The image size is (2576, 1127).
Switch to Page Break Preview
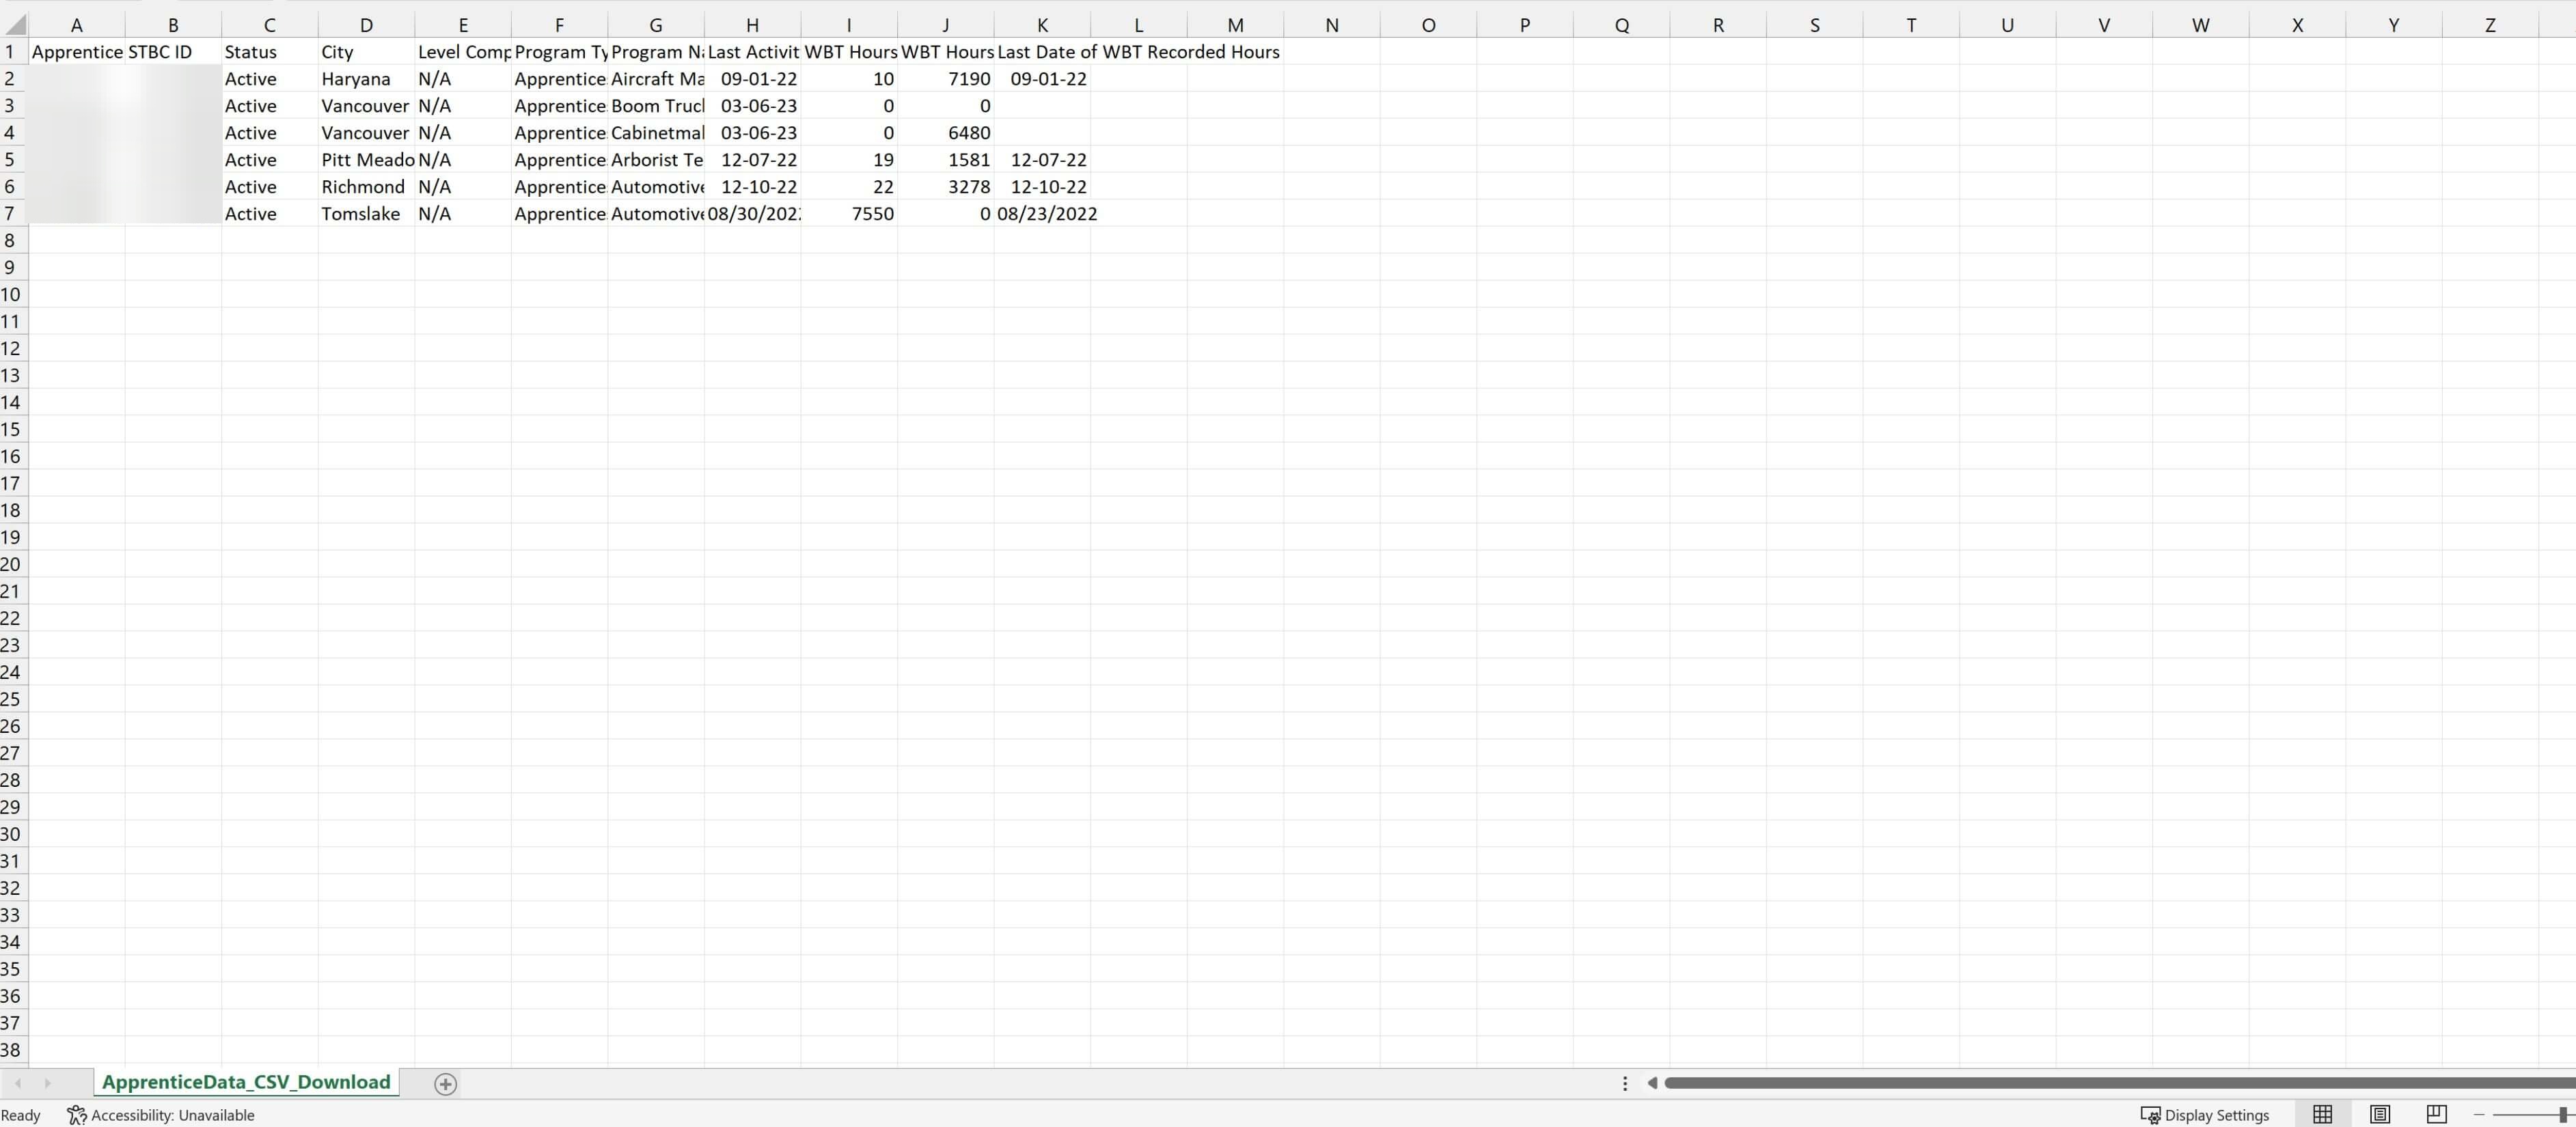(2436, 1114)
